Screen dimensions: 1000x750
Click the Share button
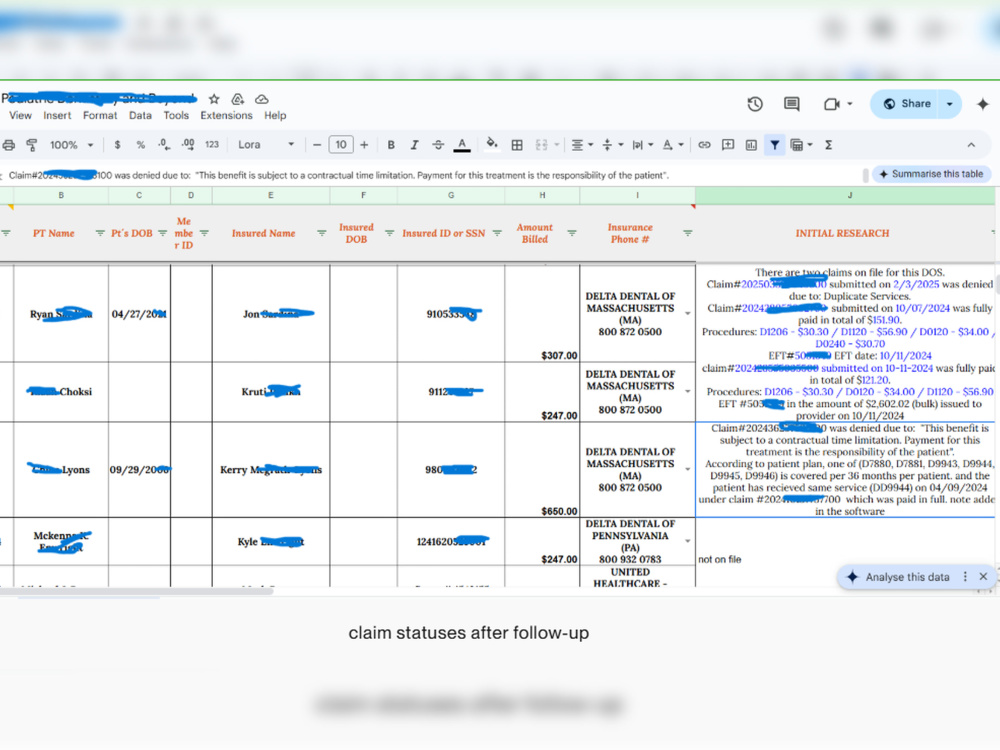pyautogui.click(x=906, y=104)
